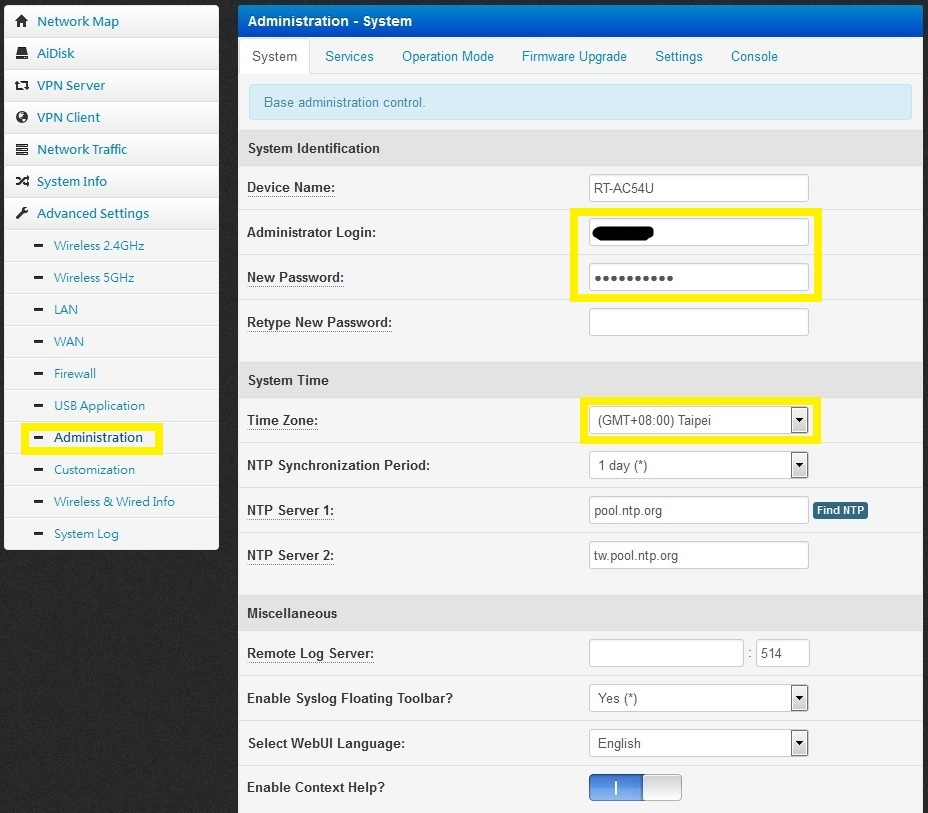The image size is (928, 813).
Task: Open WAN settings
Action: click(69, 341)
